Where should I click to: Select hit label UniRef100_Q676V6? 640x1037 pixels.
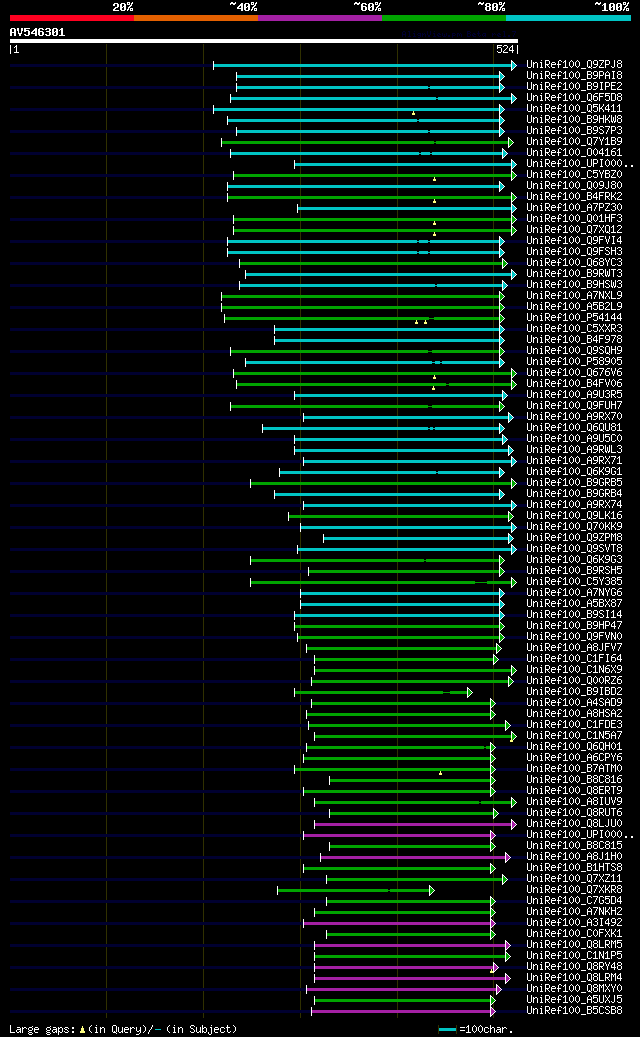(x=574, y=372)
